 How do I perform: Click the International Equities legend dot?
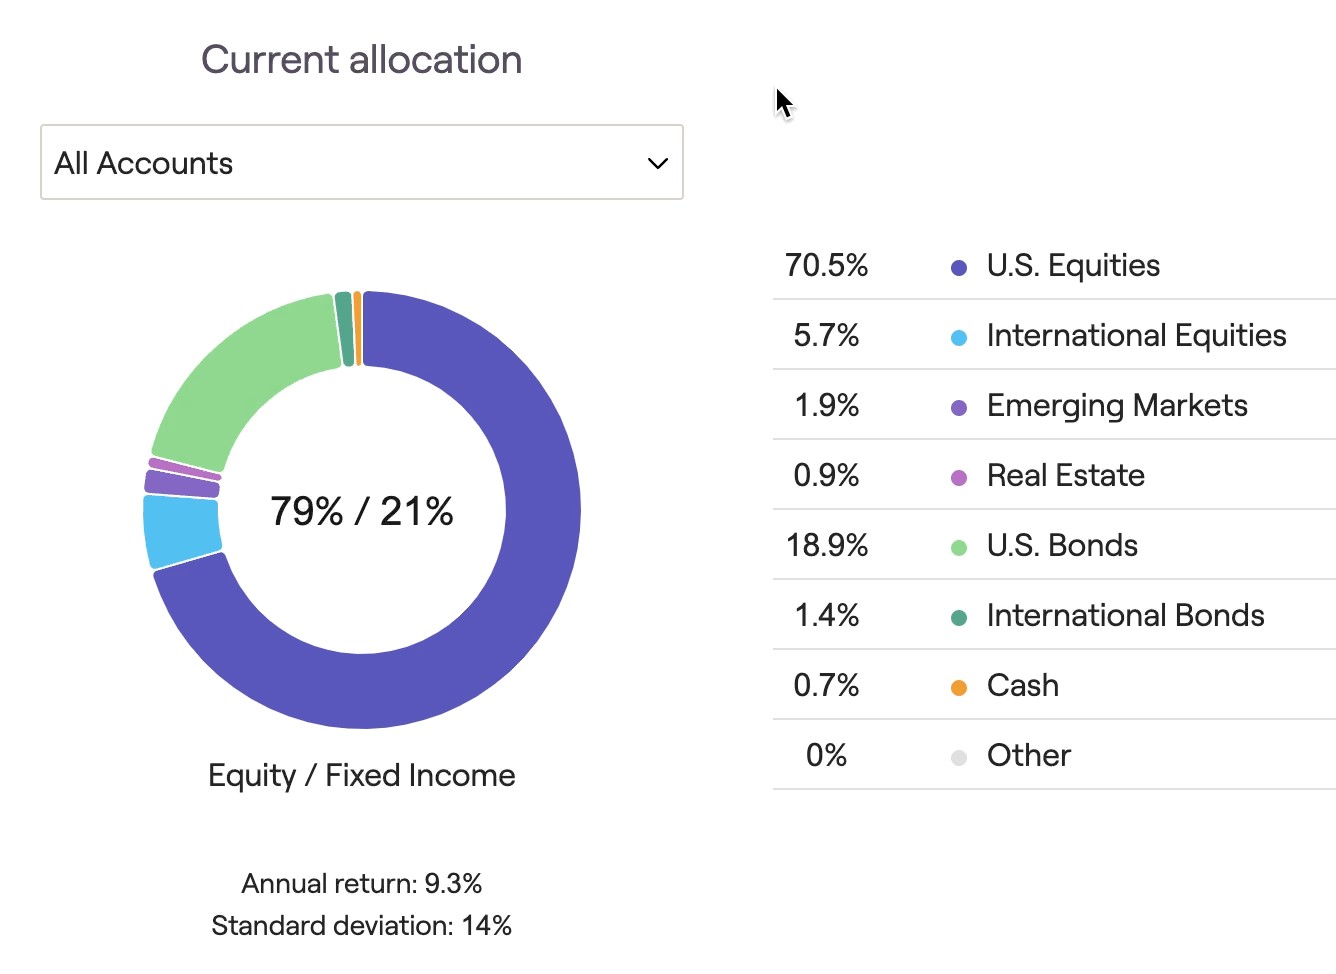coord(959,337)
